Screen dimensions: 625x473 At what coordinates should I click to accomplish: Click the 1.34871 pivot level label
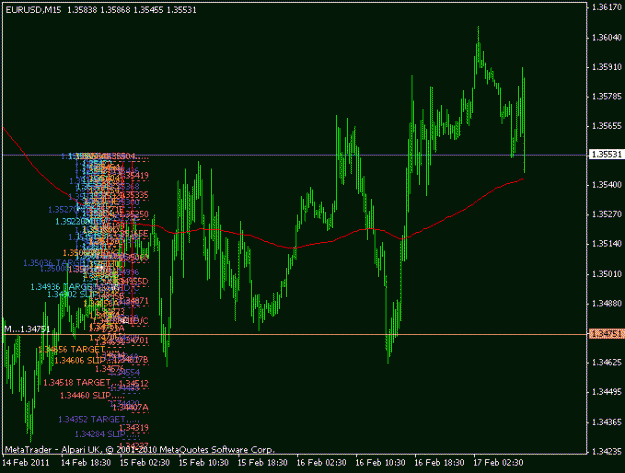pos(135,301)
